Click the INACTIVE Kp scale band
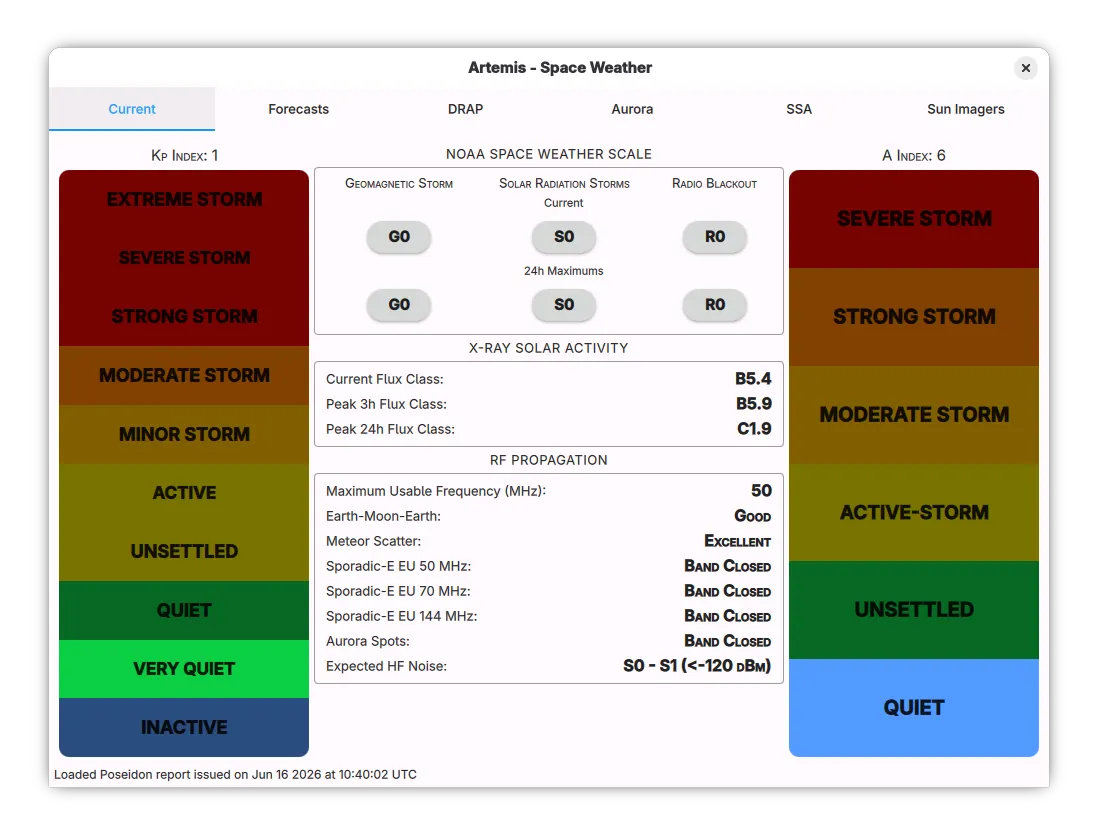1098x836 pixels. click(183, 727)
